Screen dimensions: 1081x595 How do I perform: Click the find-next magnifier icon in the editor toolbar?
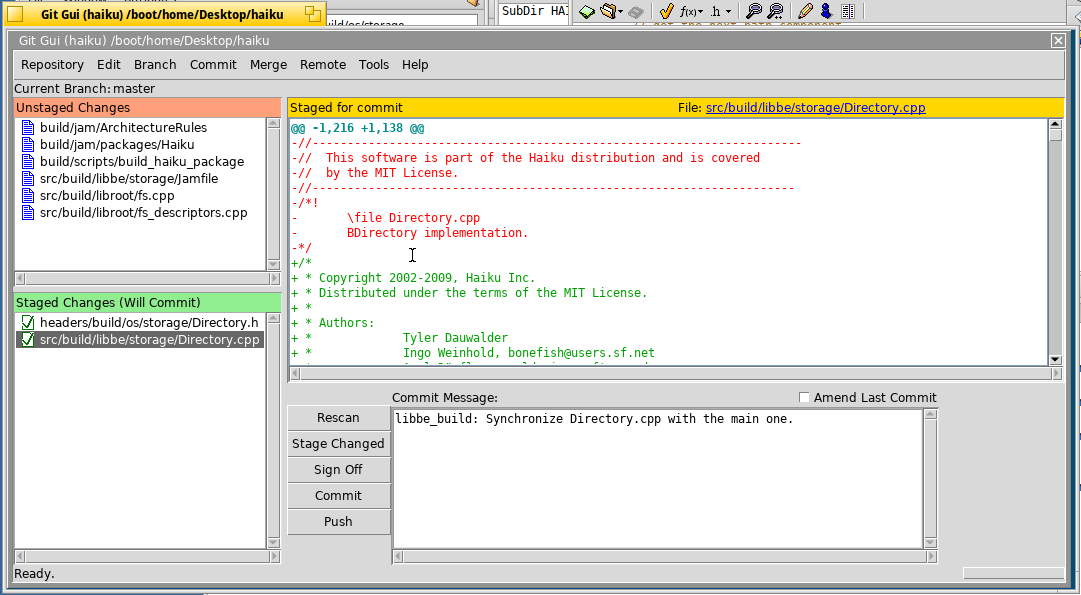pyautogui.click(x=775, y=11)
